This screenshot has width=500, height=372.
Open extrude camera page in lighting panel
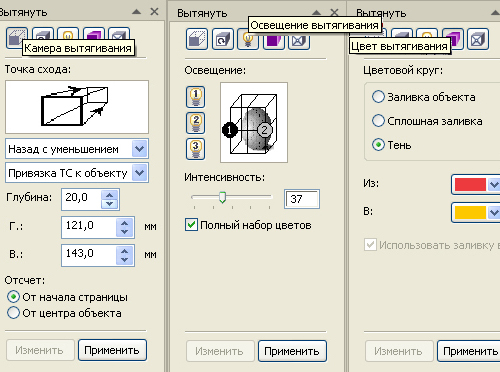click(197, 39)
